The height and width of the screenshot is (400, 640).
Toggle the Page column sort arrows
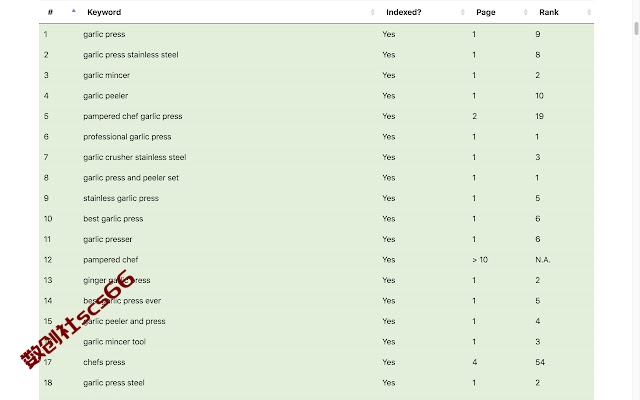pos(525,12)
